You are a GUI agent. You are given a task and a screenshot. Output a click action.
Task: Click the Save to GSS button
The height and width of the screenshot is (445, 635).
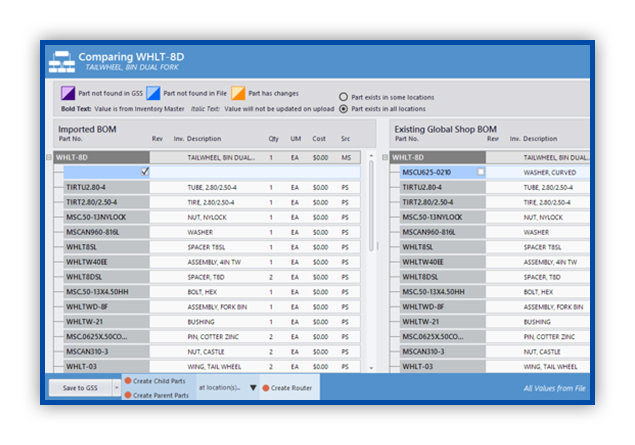click(80, 388)
